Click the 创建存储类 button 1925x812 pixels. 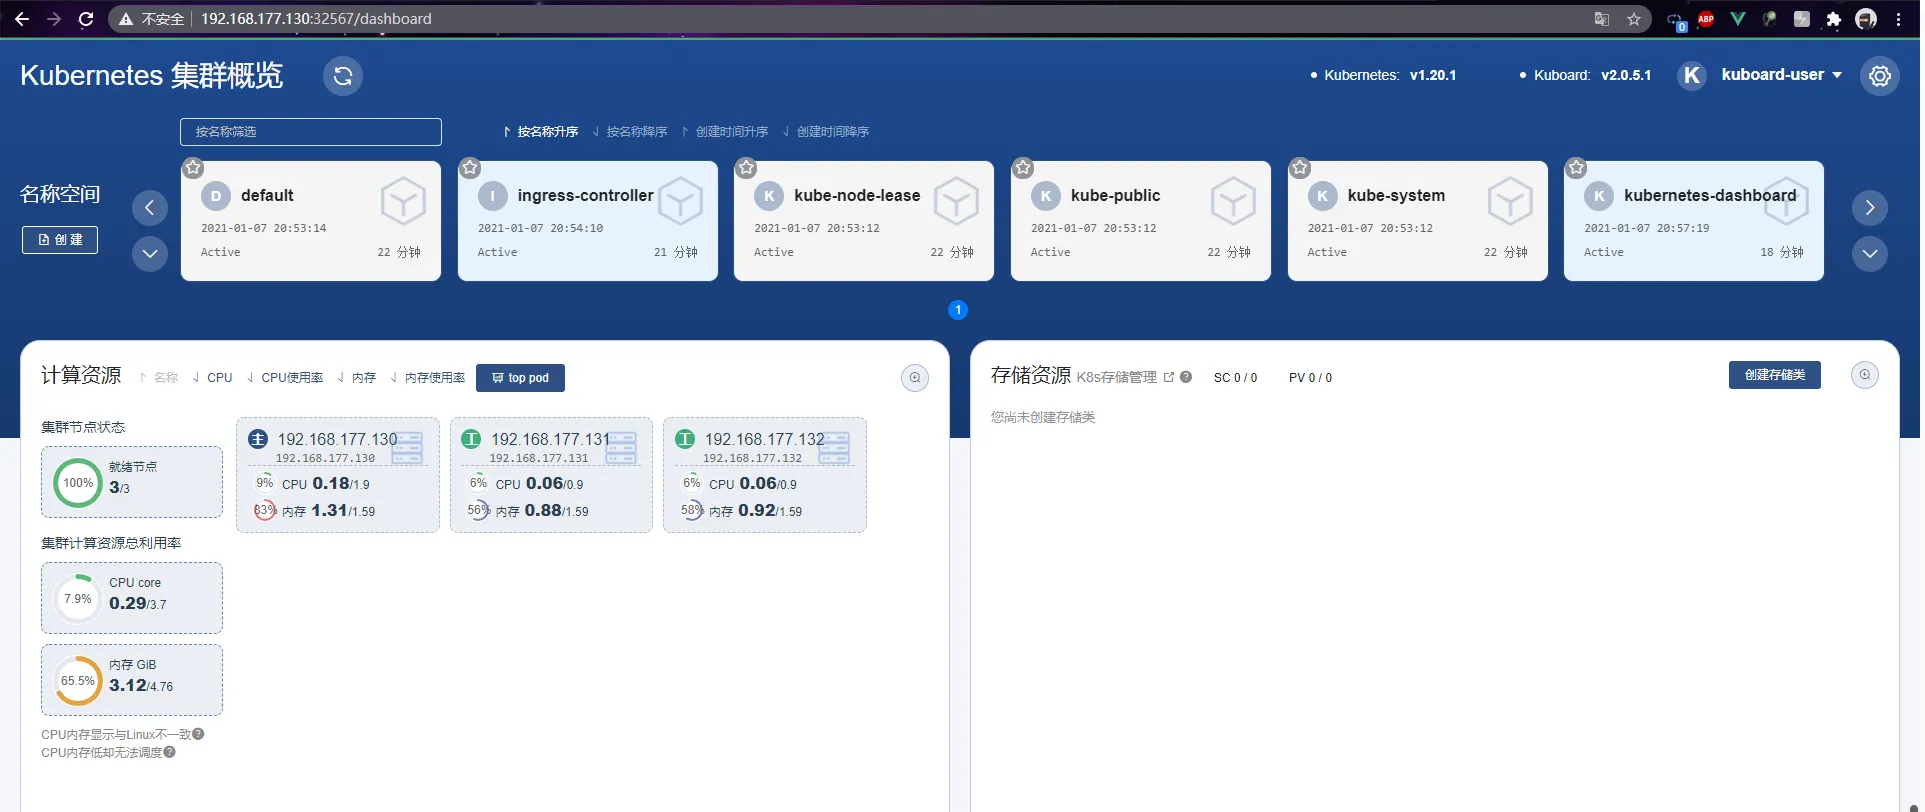point(1774,375)
